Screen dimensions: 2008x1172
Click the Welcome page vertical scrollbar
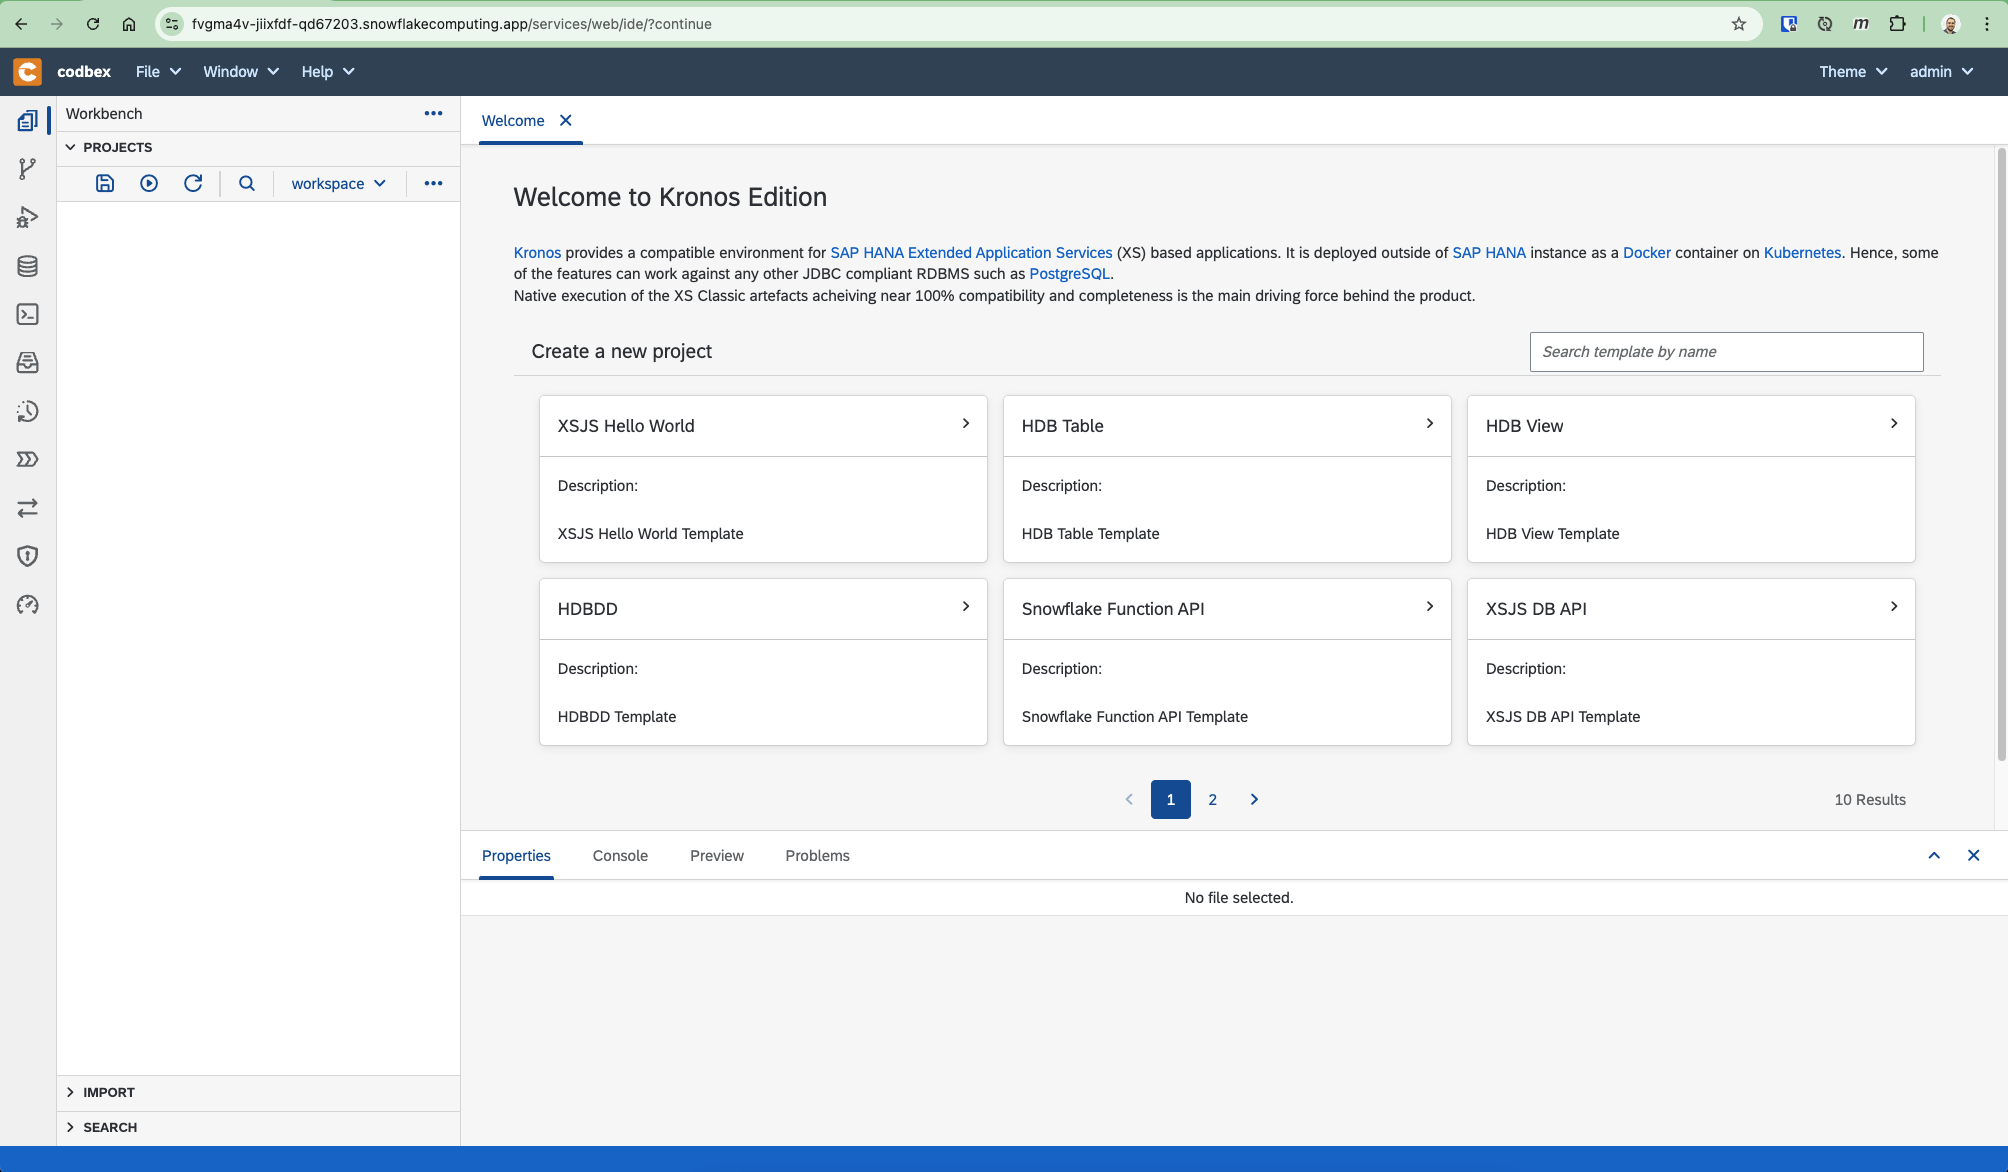click(2001, 455)
